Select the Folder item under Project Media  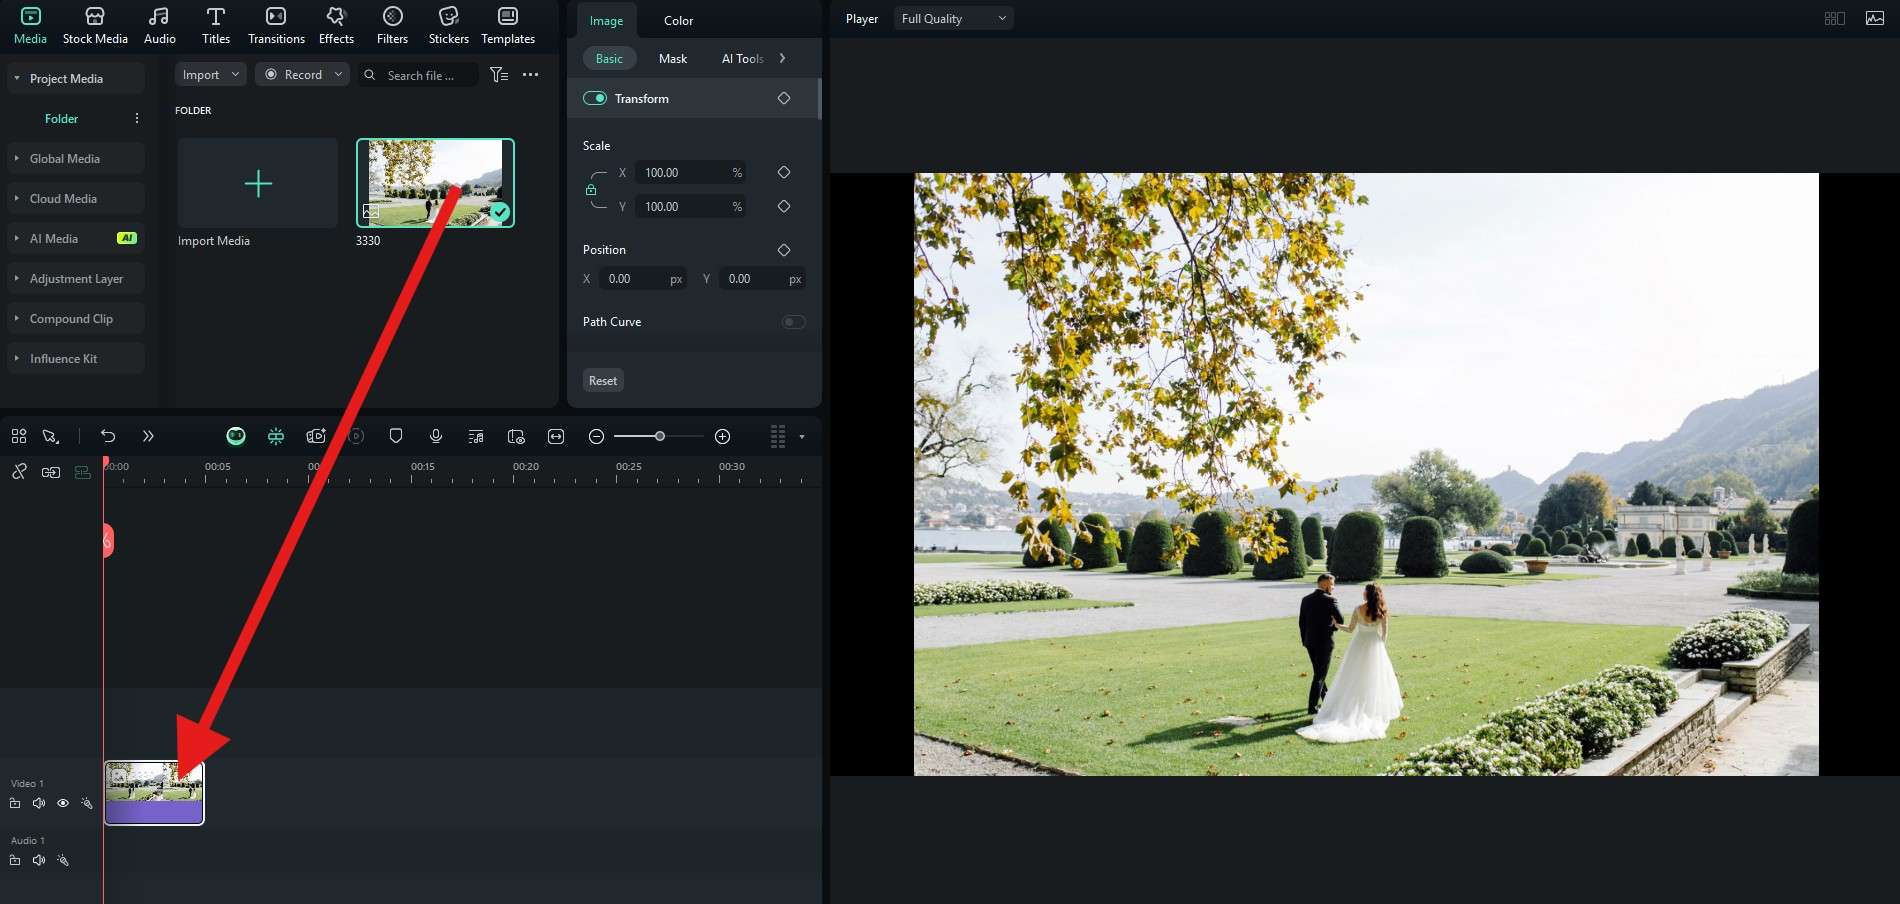(x=61, y=118)
